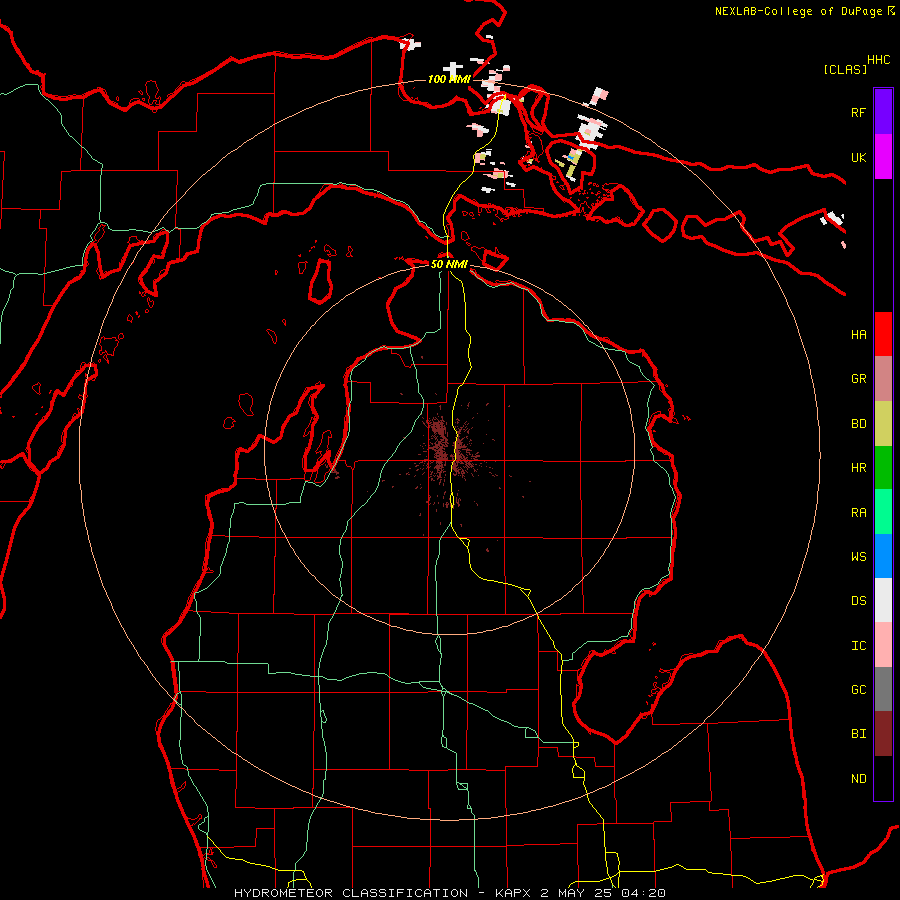Click the HHC product label
This screenshot has width=900, height=900.
(878, 60)
